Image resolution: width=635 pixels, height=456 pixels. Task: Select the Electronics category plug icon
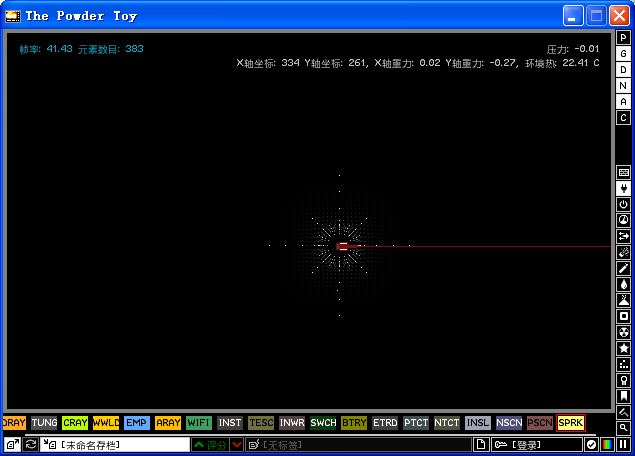[x=624, y=188]
